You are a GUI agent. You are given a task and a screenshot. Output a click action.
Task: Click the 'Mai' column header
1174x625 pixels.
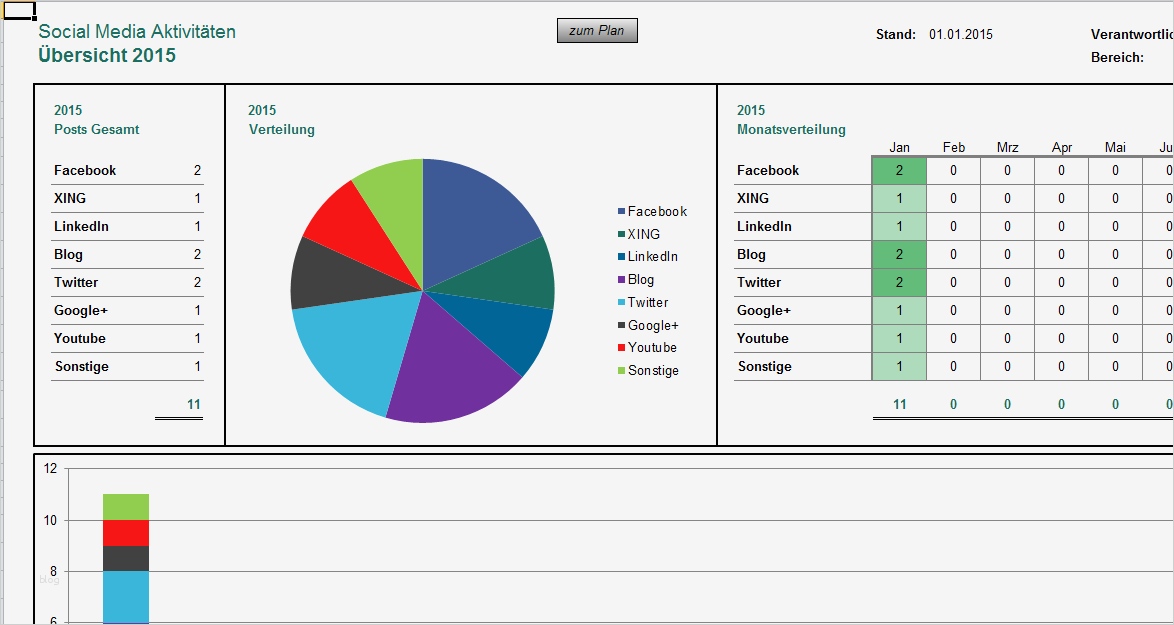click(1115, 147)
